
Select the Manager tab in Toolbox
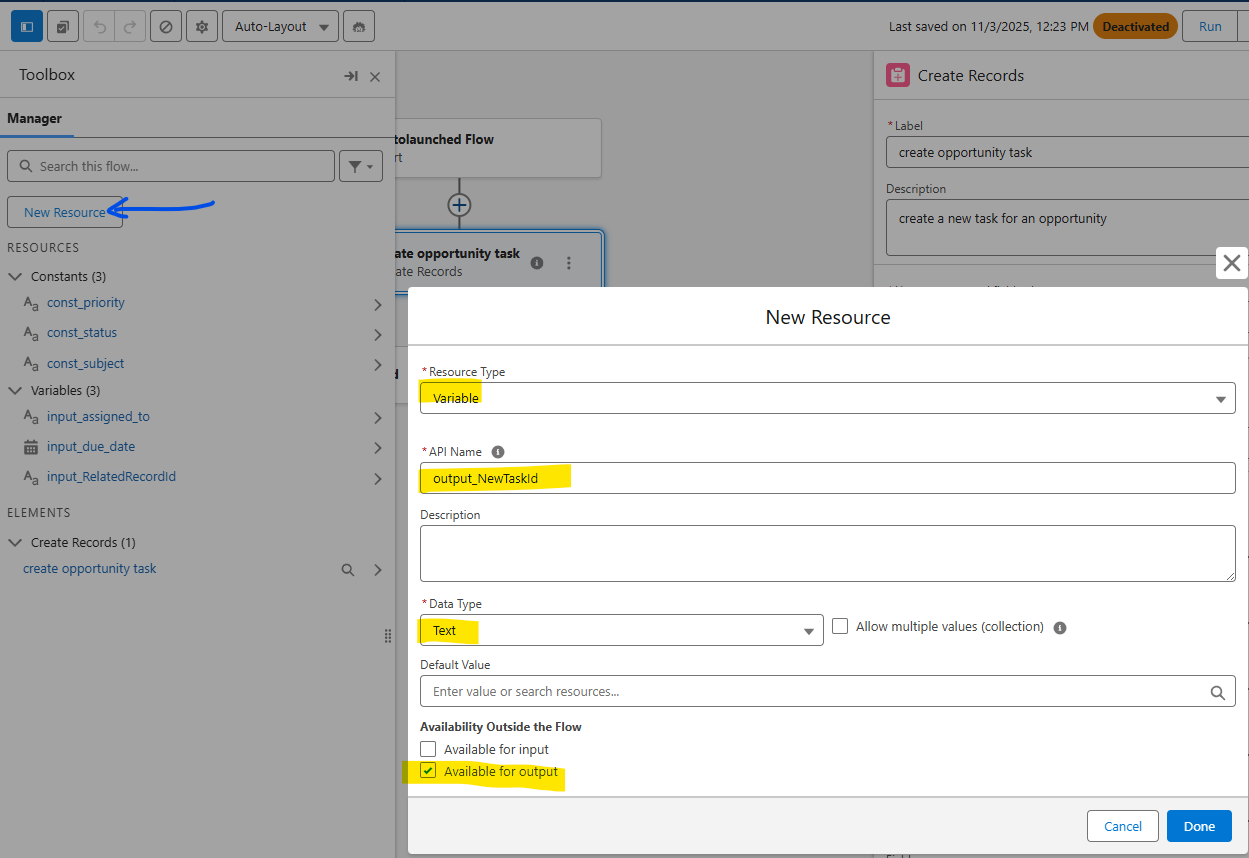(35, 118)
